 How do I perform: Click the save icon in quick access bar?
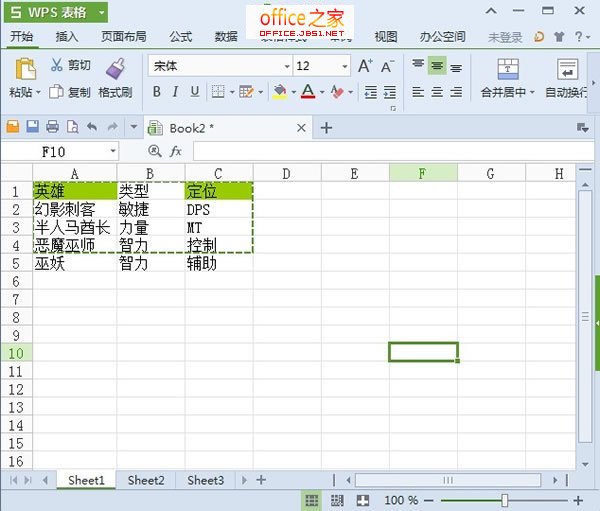32,127
